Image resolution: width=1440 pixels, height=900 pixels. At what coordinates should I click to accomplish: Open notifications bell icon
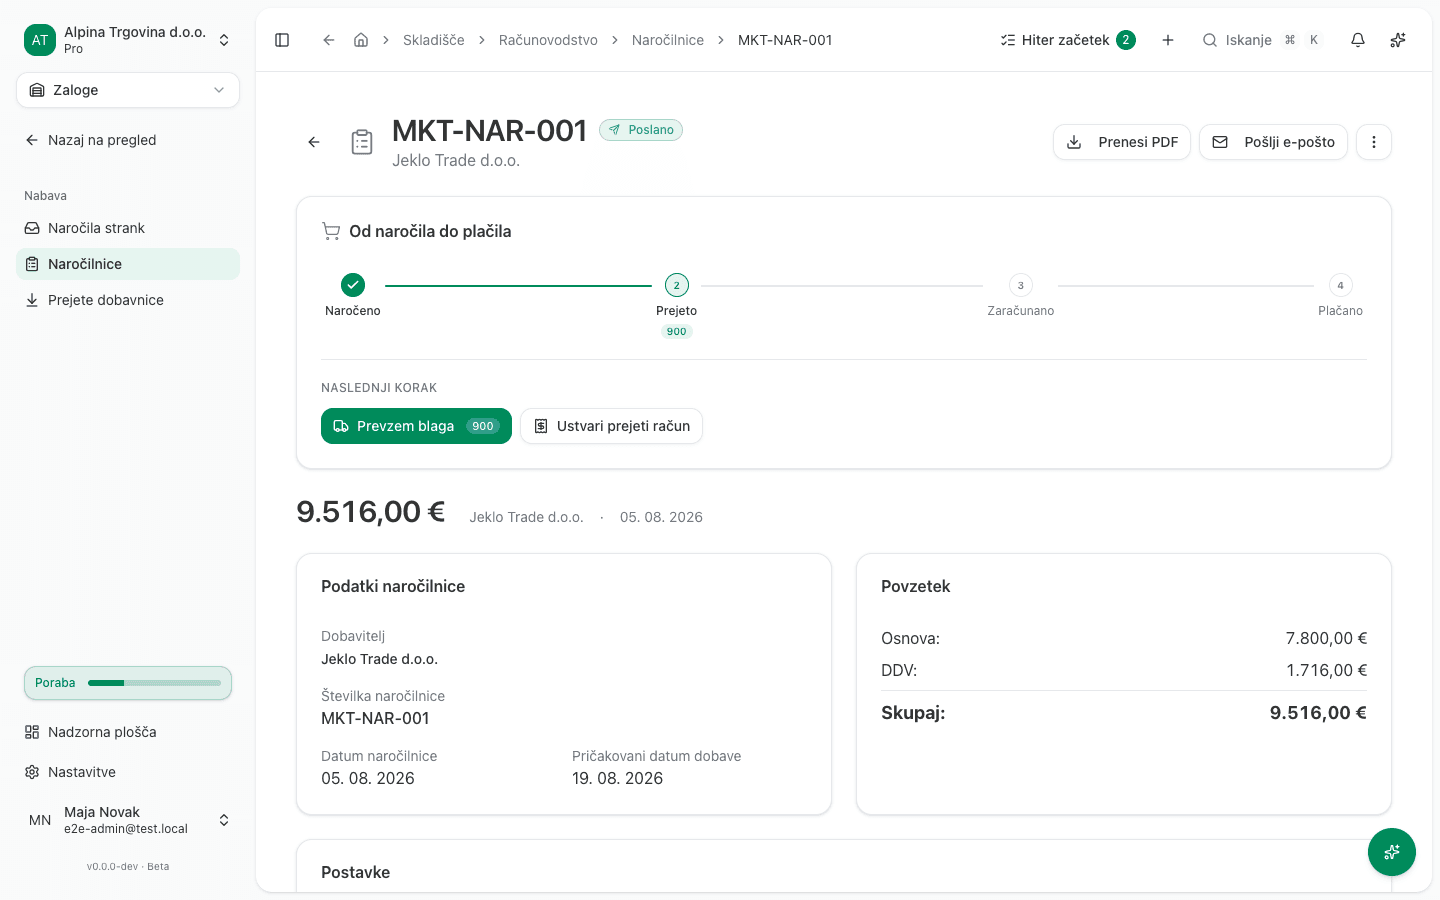(x=1358, y=40)
